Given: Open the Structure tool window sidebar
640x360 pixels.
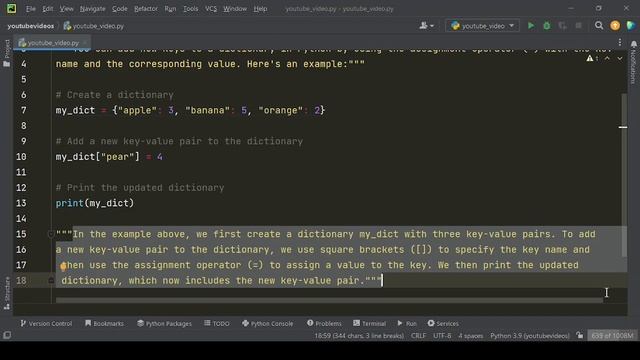Looking at the screenshot, I should (x=7, y=293).
